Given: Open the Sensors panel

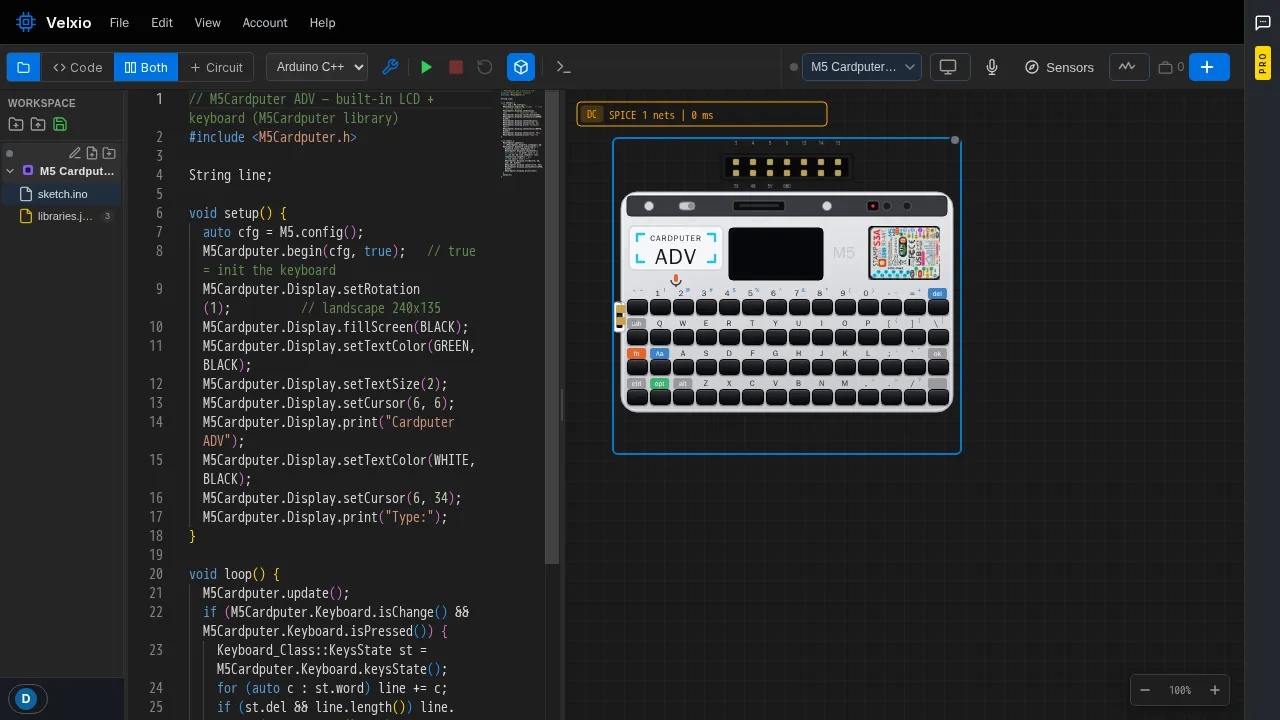Looking at the screenshot, I should click(1059, 67).
